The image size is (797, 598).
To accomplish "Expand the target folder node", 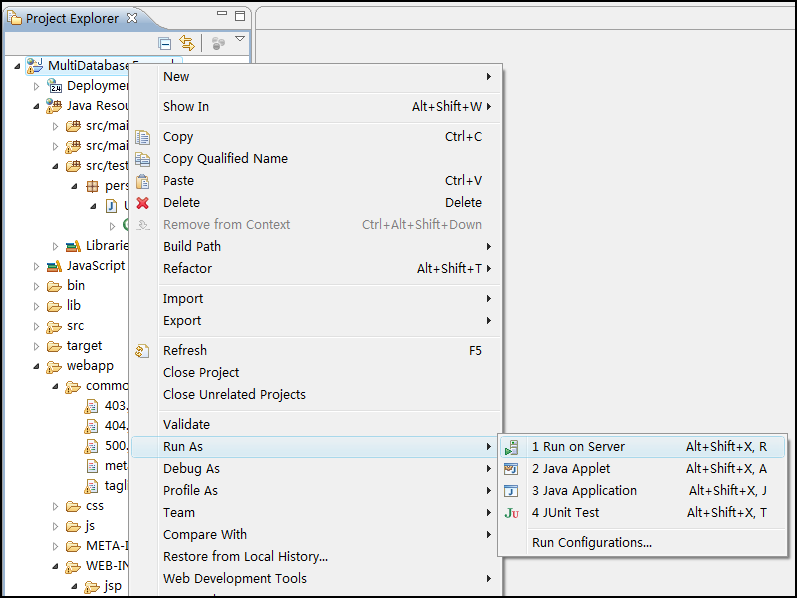I will click(x=36, y=346).
